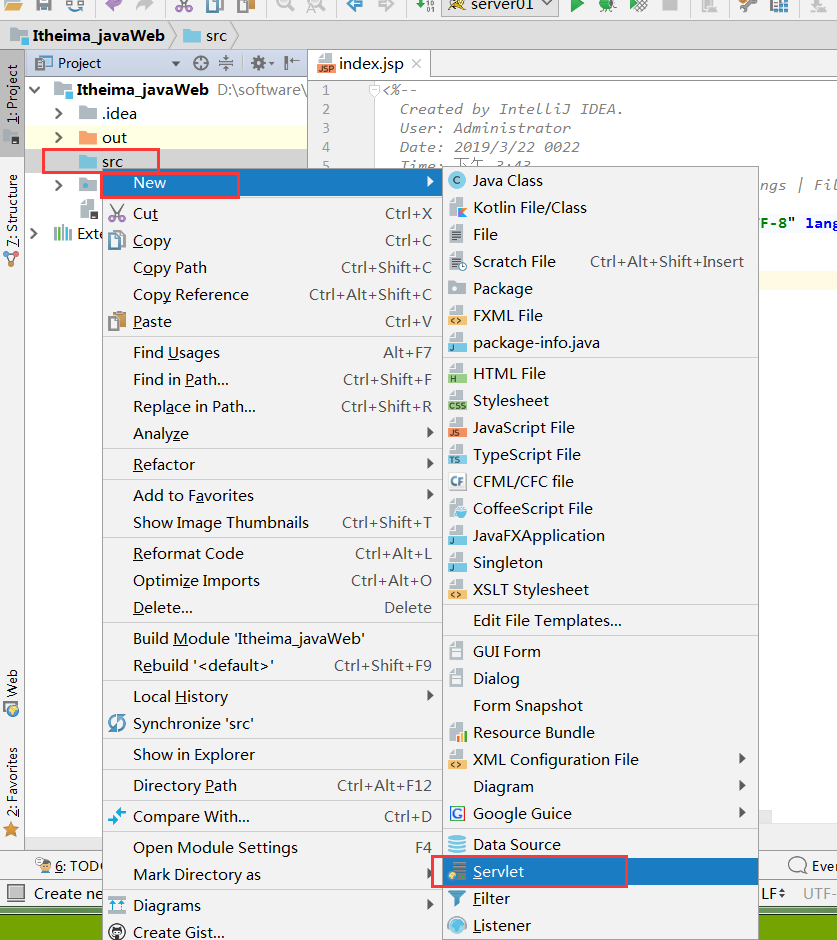Expand the out folder

tap(59, 138)
